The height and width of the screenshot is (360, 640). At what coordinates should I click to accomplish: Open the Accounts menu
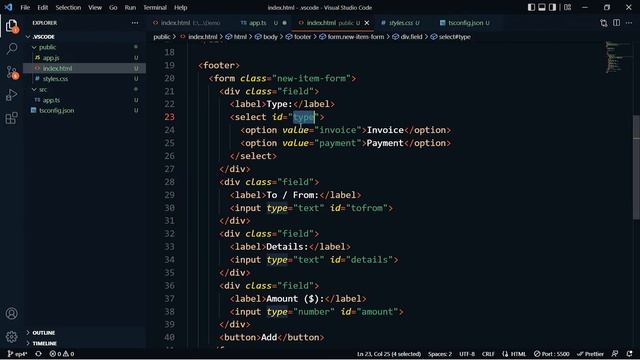click(x=11, y=313)
